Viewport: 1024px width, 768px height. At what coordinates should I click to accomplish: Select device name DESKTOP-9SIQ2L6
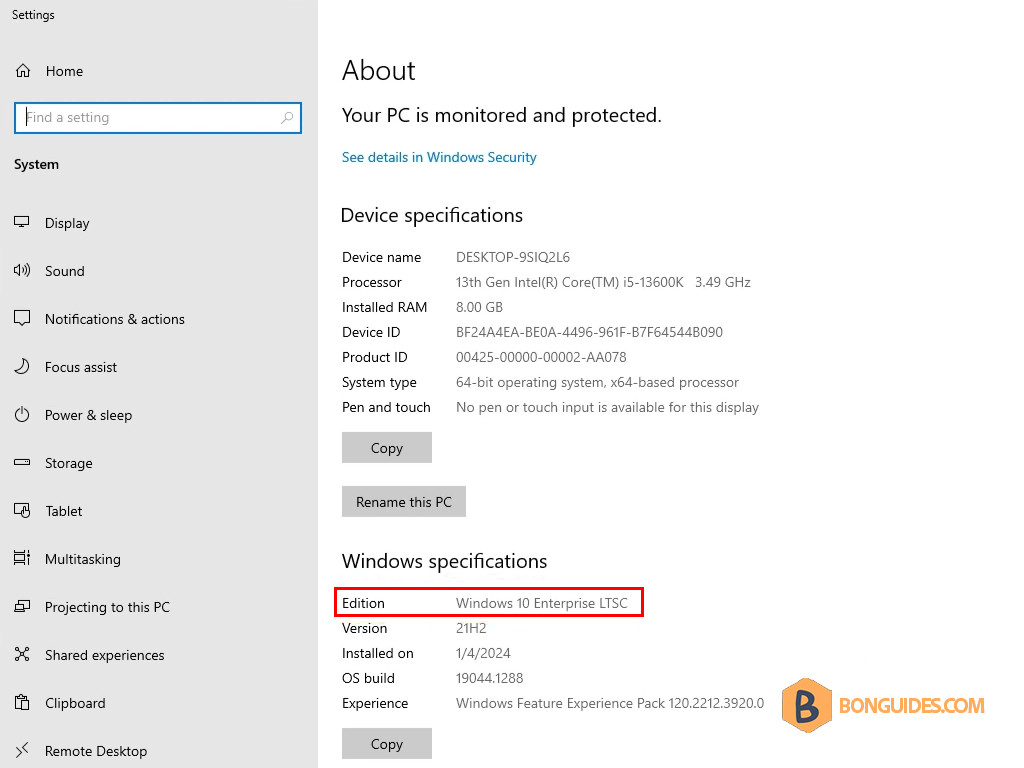(513, 257)
